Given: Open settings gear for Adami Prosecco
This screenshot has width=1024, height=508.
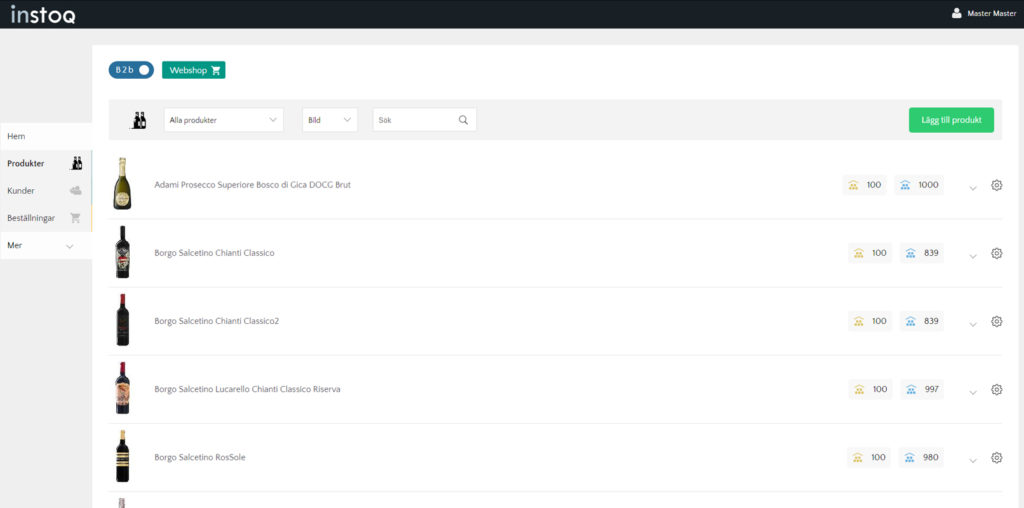Looking at the screenshot, I should 996,185.
